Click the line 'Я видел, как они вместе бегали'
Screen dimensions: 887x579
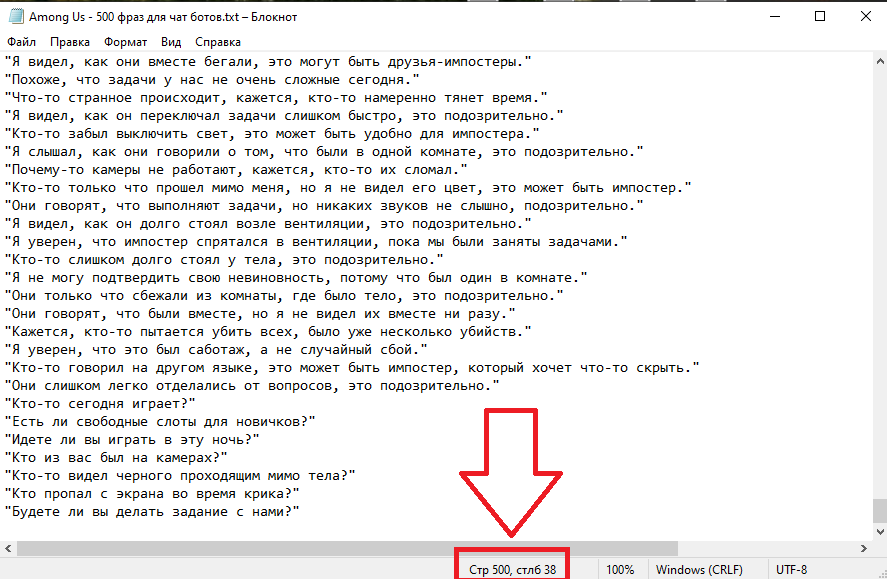pyautogui.click(x=268, y=62)
